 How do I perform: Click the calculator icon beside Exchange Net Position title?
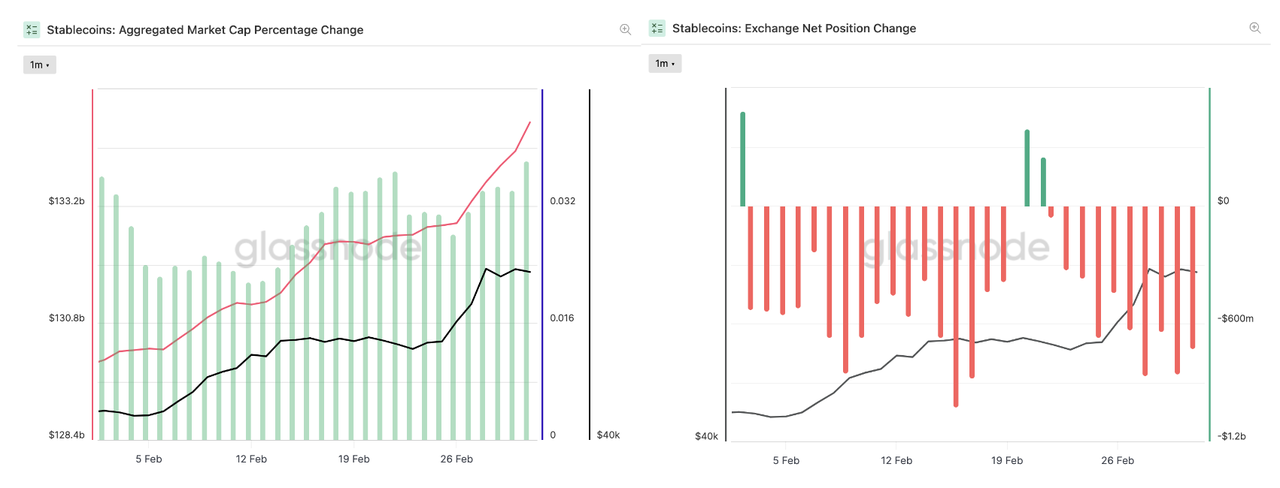click(x=657, y=28)
